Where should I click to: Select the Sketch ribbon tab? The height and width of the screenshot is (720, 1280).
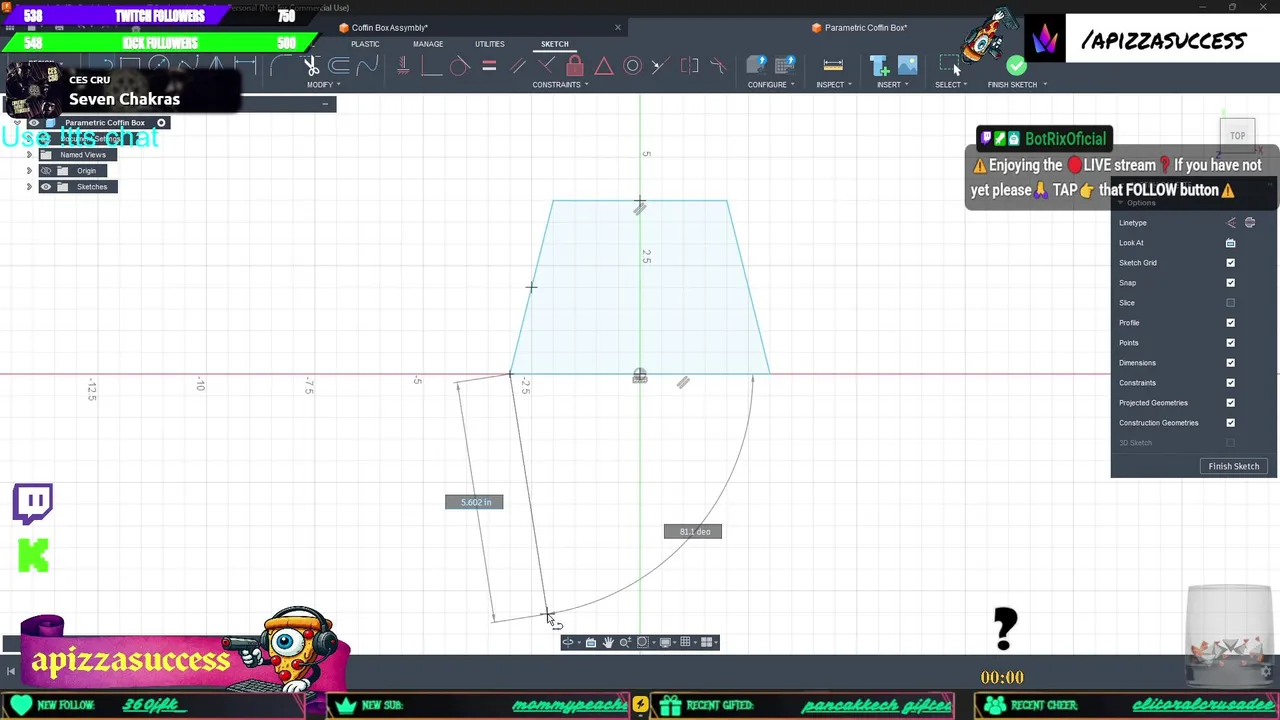(555, 44)
